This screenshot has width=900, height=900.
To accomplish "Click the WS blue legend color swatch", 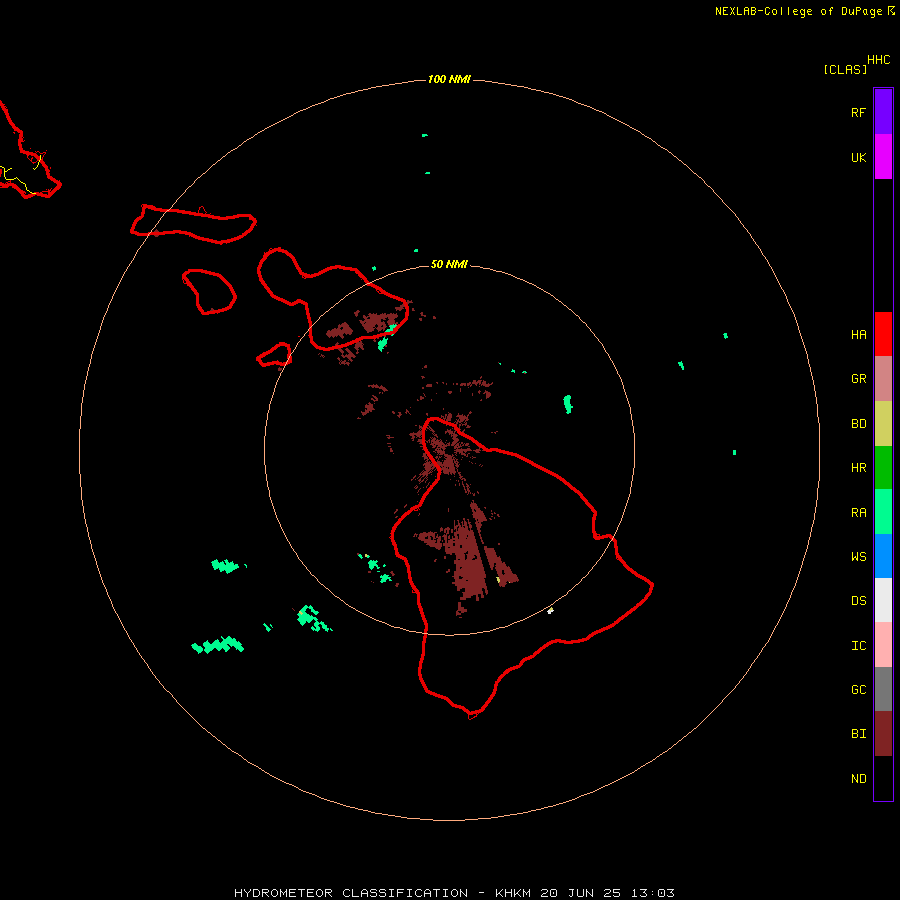I will pos(883,556).
